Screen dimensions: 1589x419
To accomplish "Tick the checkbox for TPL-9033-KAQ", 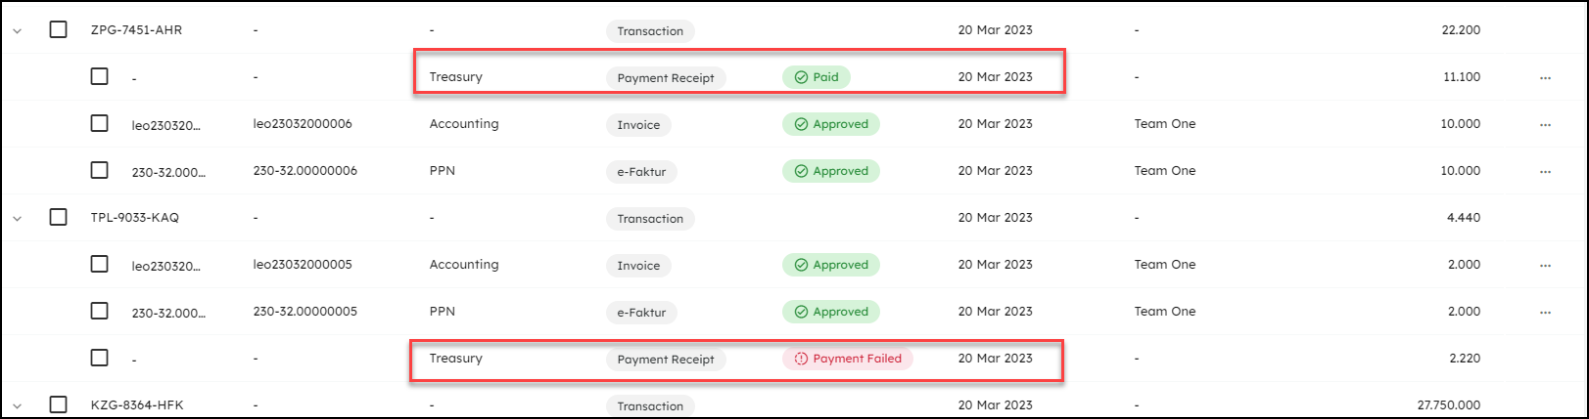I will click(x=58, y=217).
